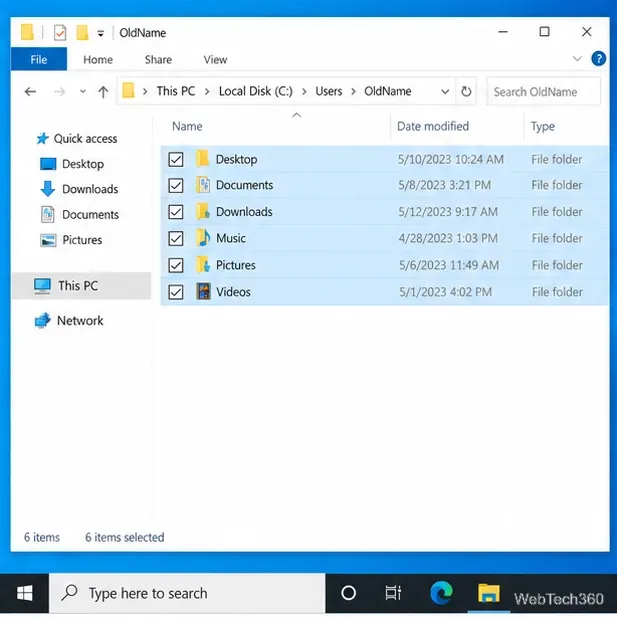Launch Microsoft Edge from the taskbar
617x620 pixels.
pos(441,593)
